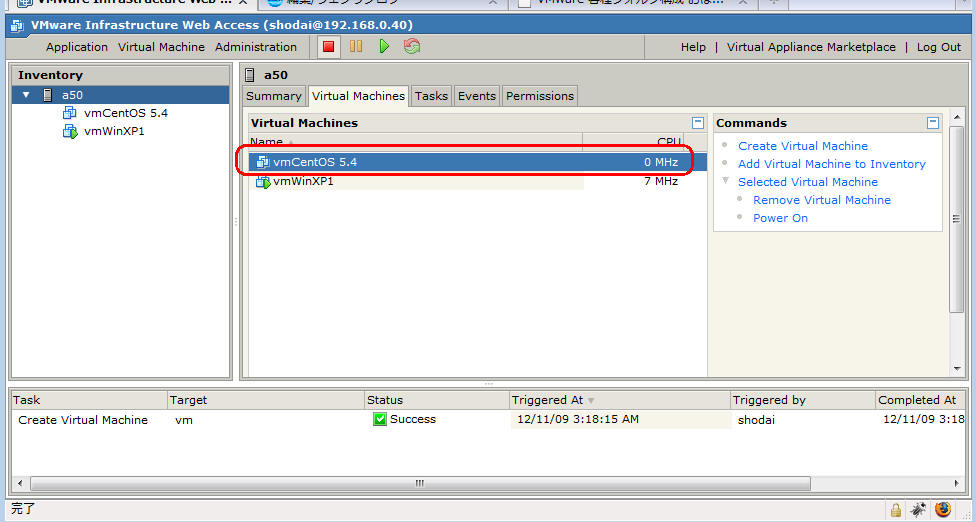Click the vmWinXP1 icon in Virtual Machines list
The height and width of the screenshot is (522, 976).
point(264,181)
